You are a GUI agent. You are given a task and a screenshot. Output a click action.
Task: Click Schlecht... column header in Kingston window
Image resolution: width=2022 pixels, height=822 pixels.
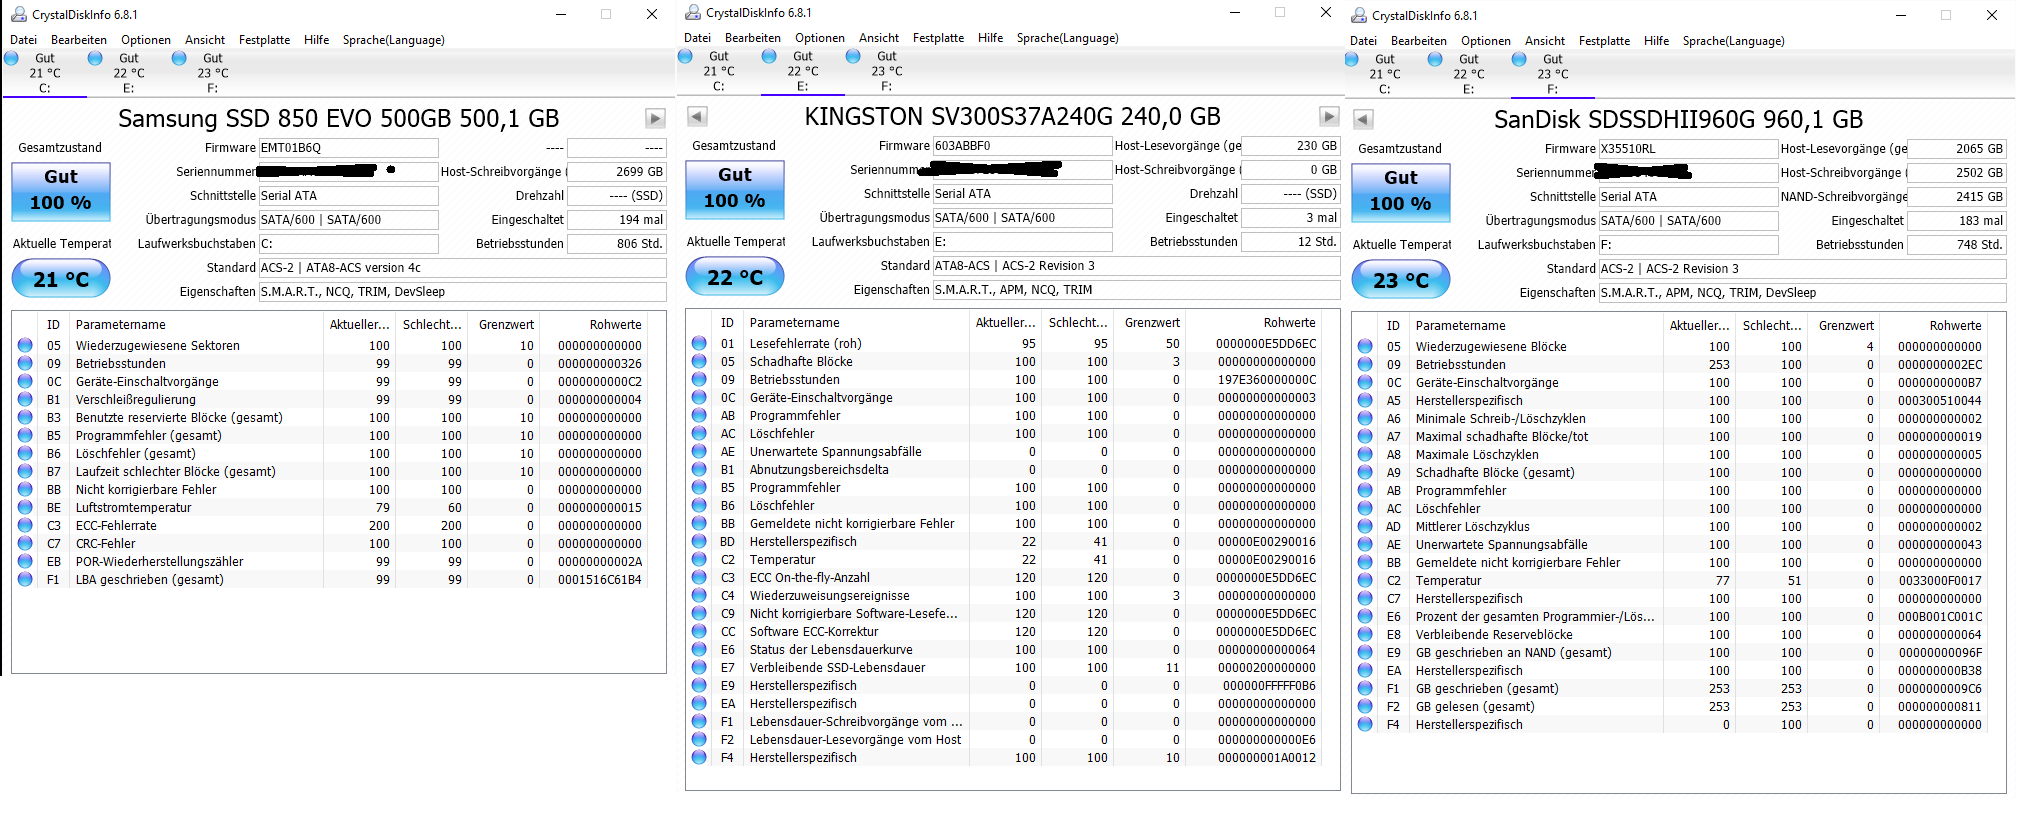1078,323
